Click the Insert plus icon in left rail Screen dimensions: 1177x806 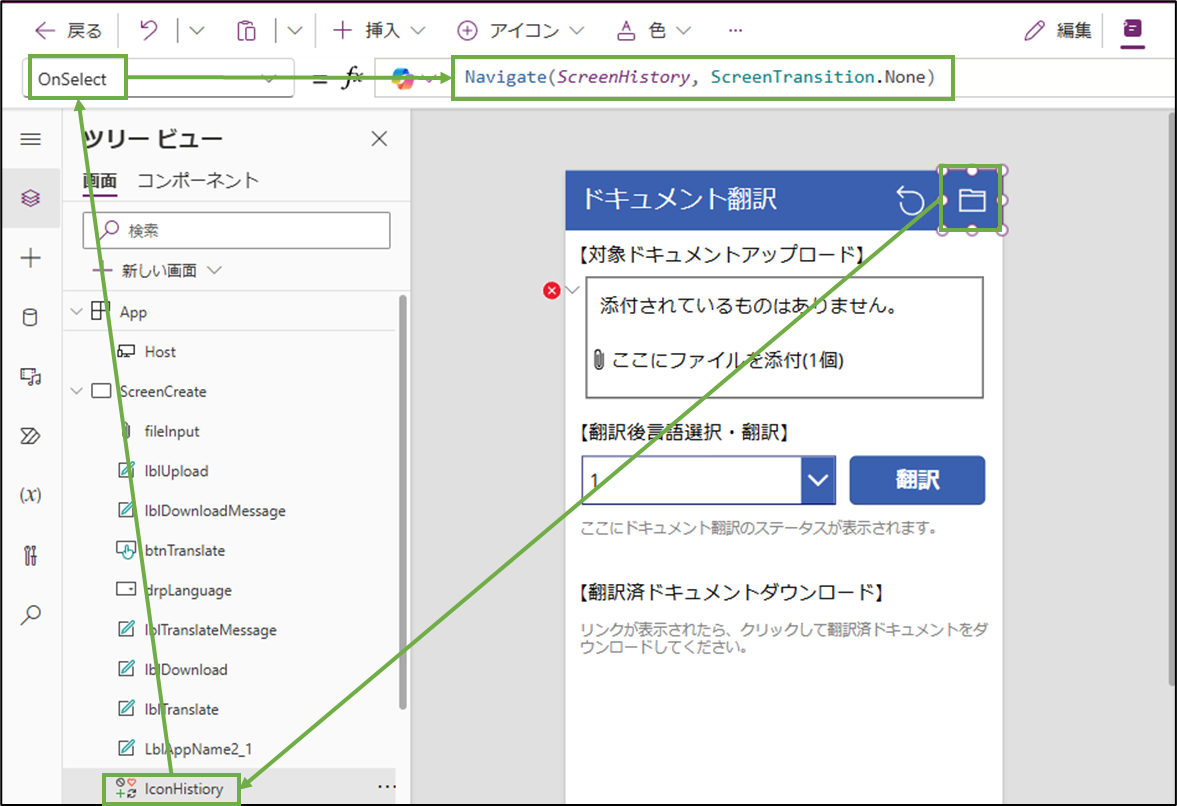pos(31,258)
